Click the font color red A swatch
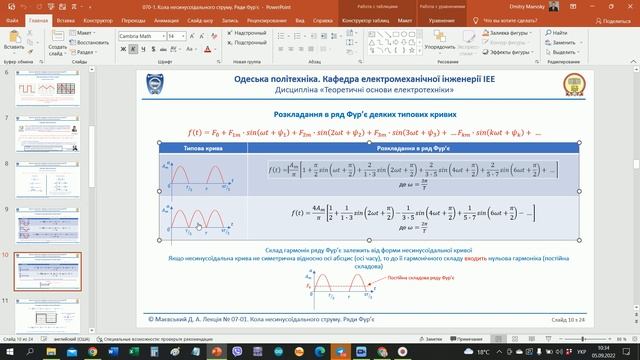This screenshot has height=360, width=640. point(207,49)
